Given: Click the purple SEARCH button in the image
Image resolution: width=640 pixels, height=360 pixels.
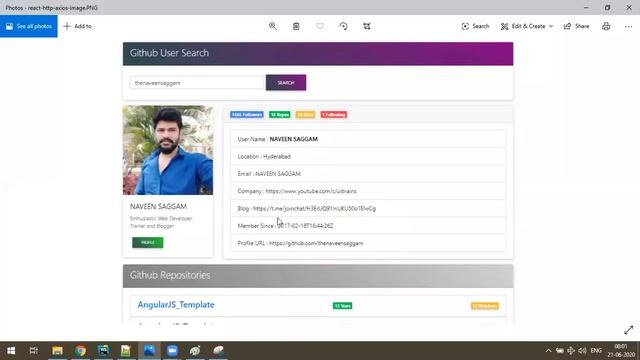Looking at the screenshot, I should click(286, 83).
